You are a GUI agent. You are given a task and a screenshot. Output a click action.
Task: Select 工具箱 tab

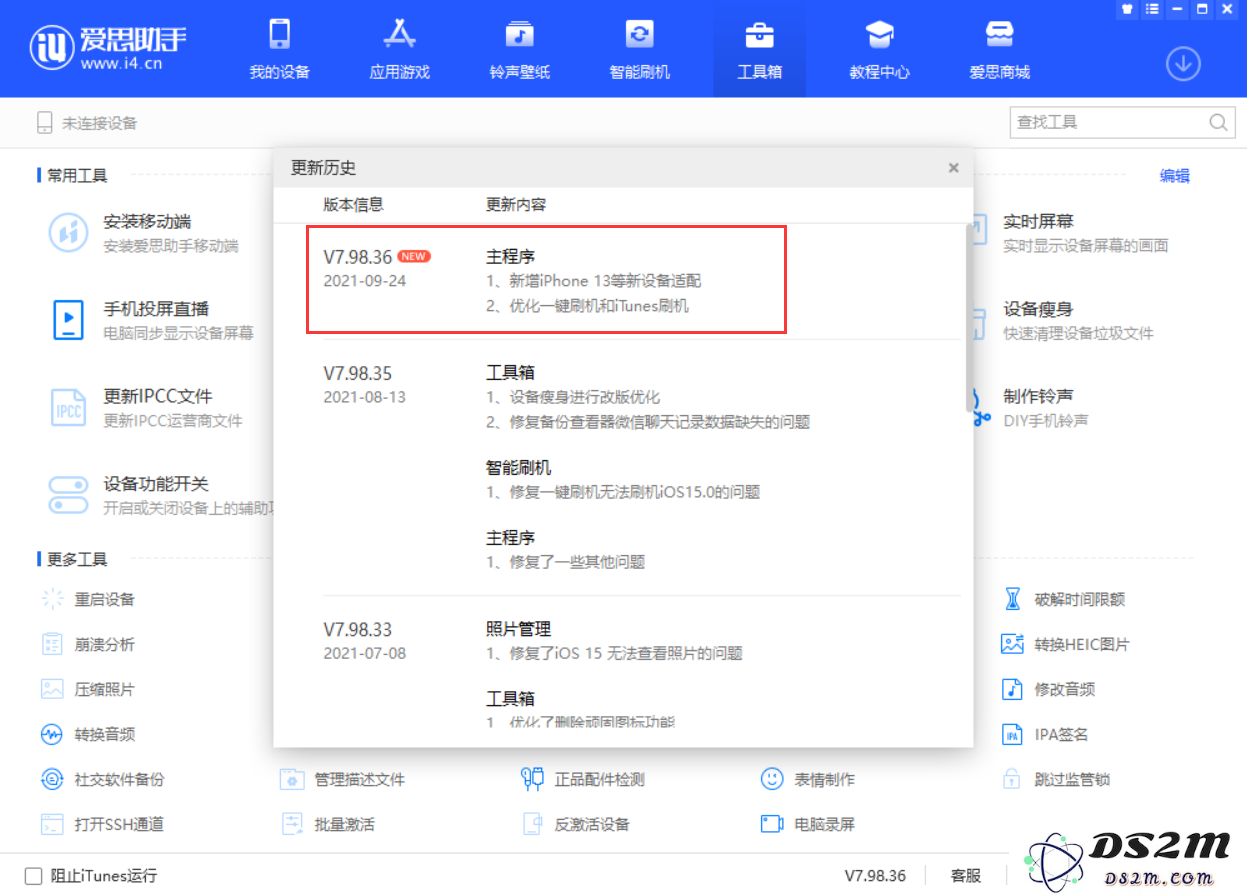[x=759, y=49]
